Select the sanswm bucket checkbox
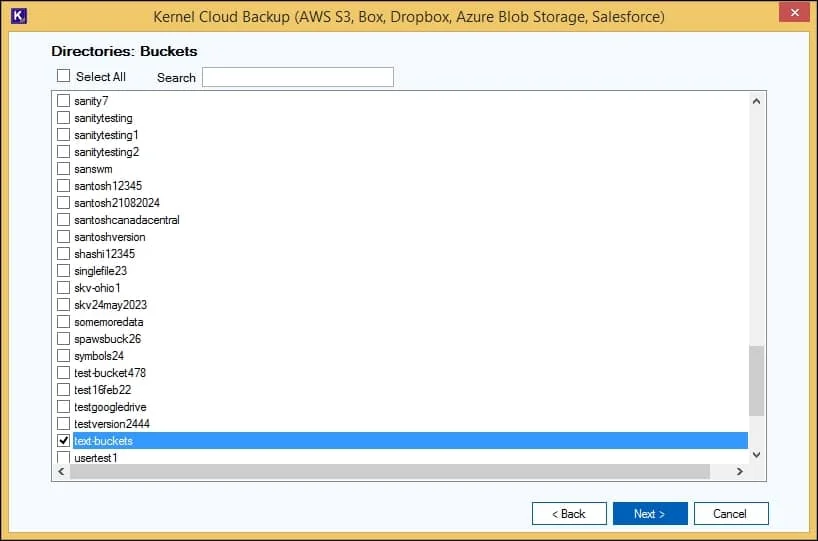The width and height of the screenshot is (818, 541). pos(64,169)
